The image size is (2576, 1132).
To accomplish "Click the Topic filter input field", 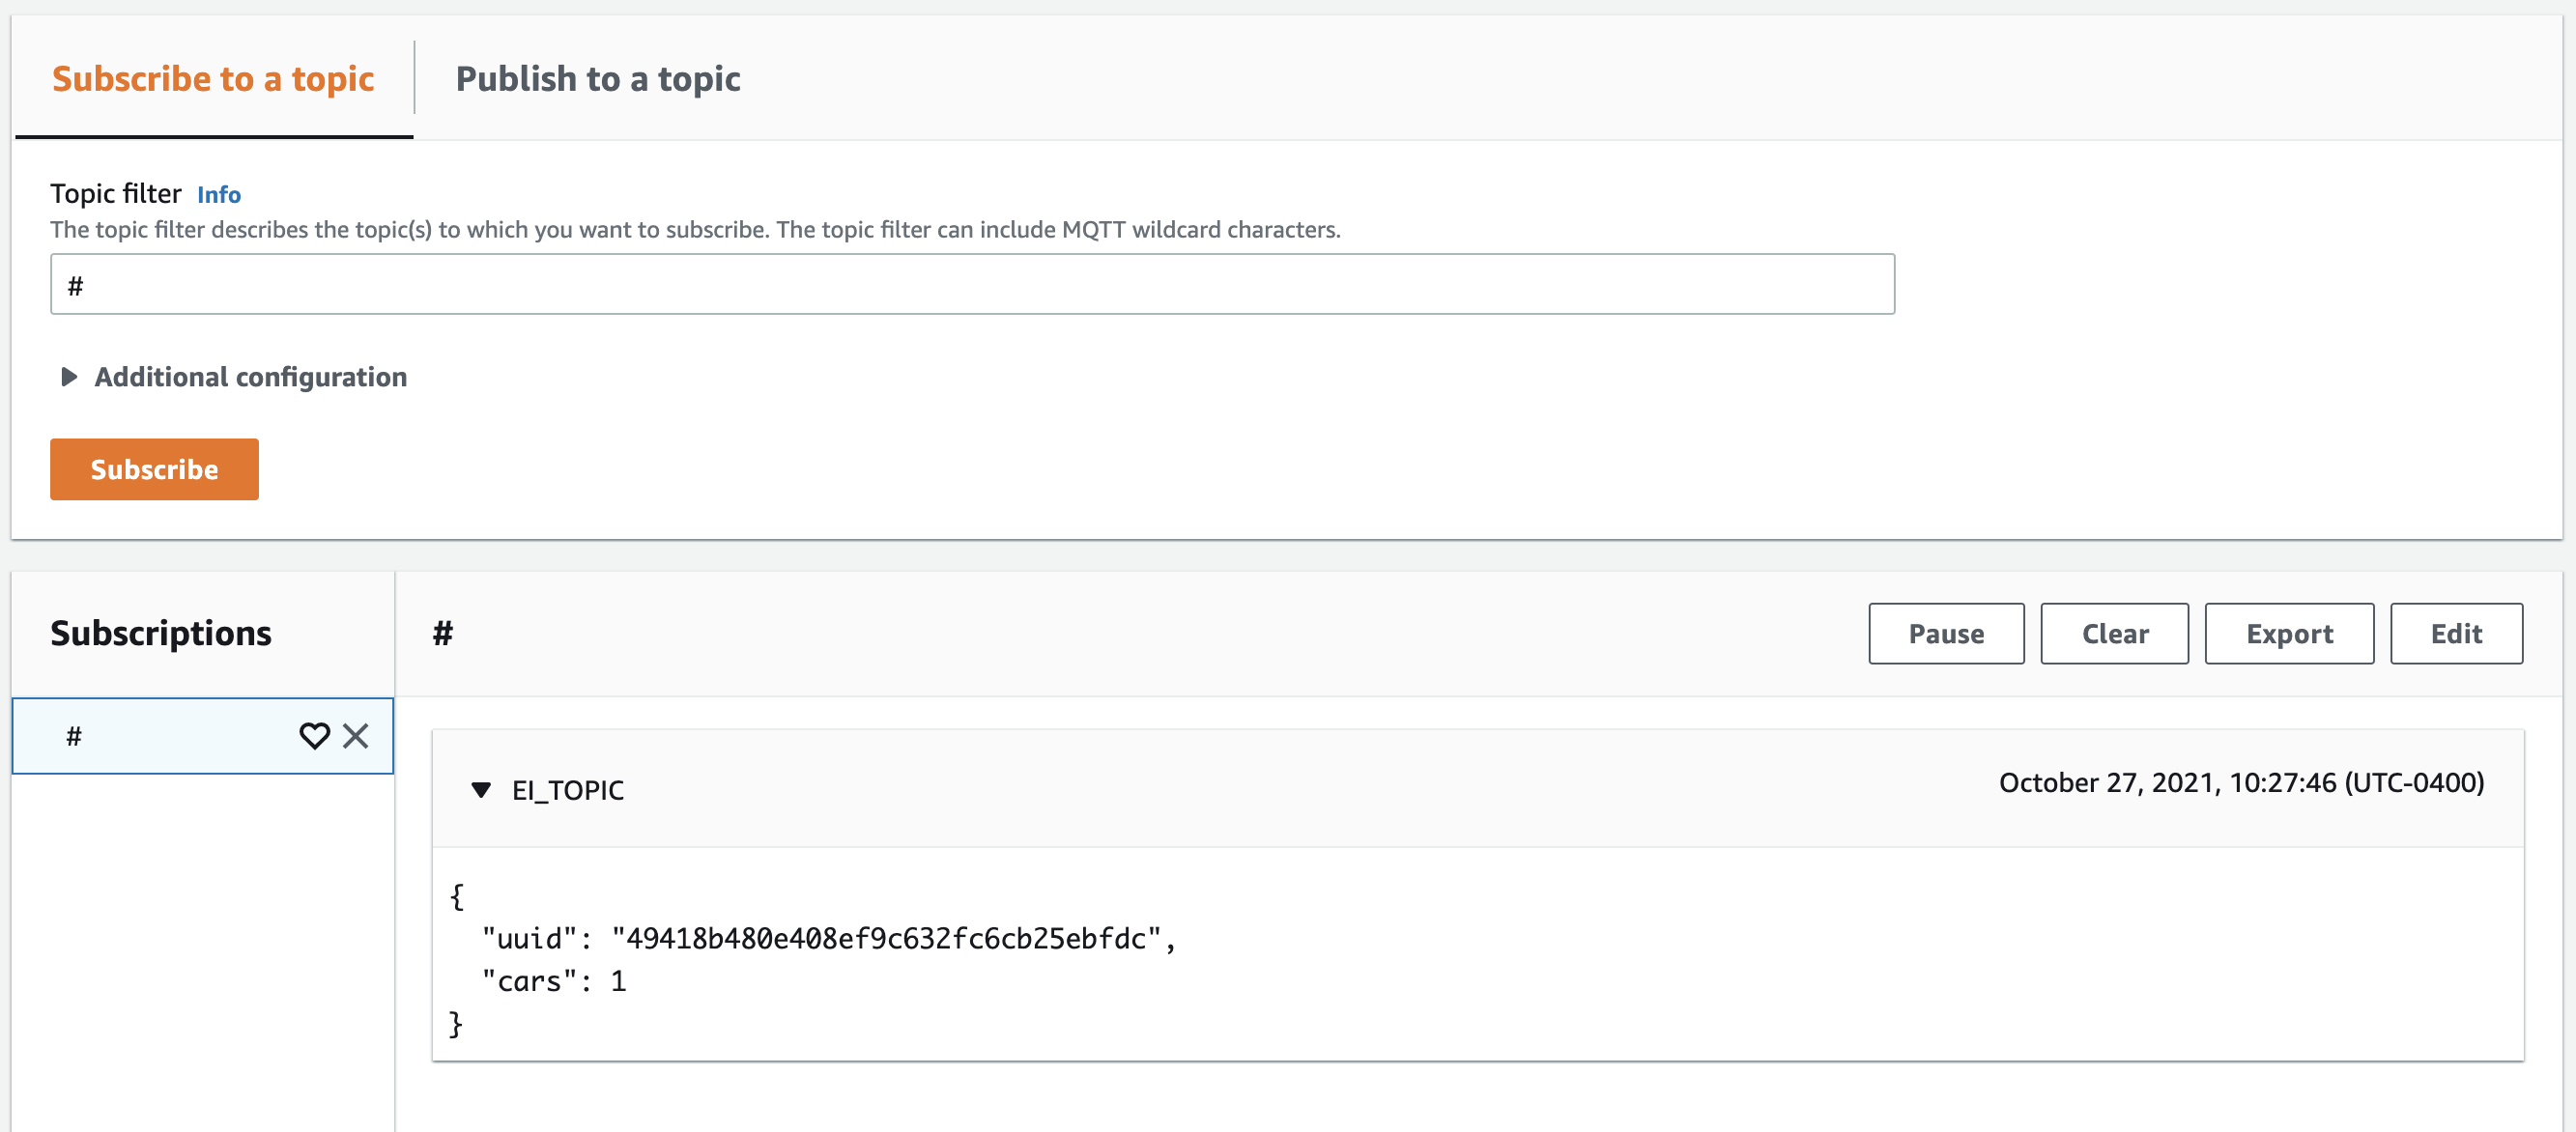I will coord(970,283).
